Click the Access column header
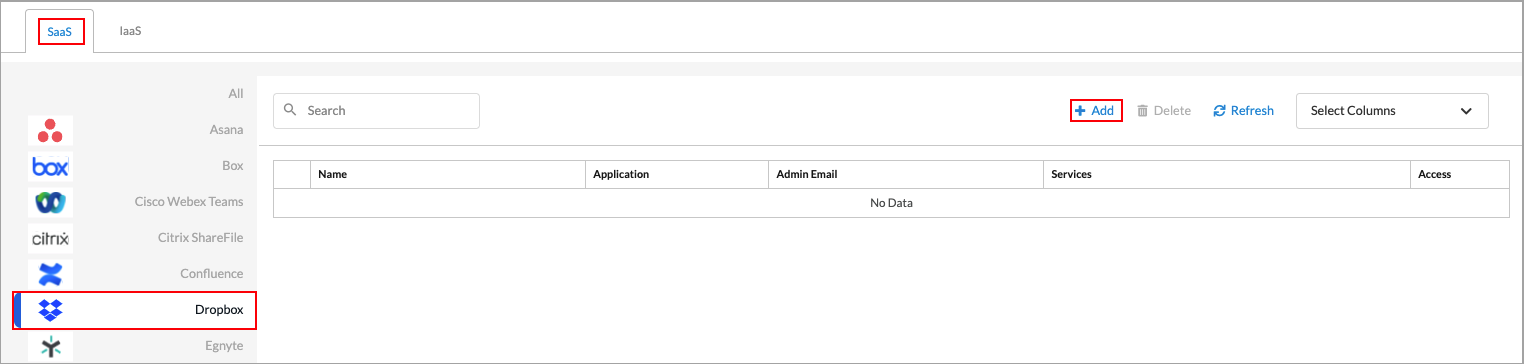 (x=1460, y=174)
